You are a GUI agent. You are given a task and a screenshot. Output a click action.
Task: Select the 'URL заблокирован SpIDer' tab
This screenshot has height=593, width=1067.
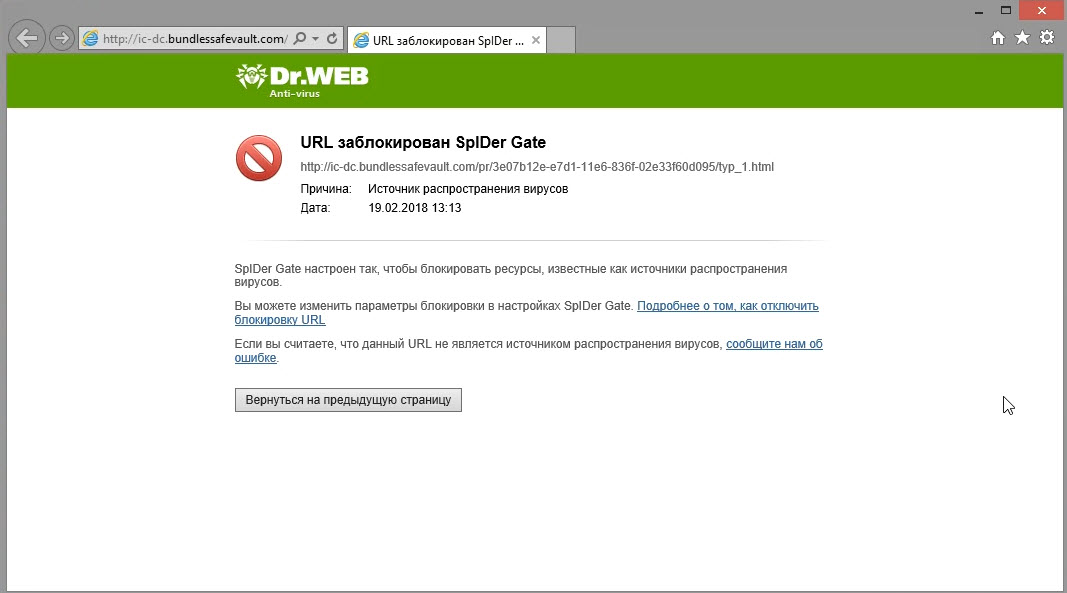447,40
